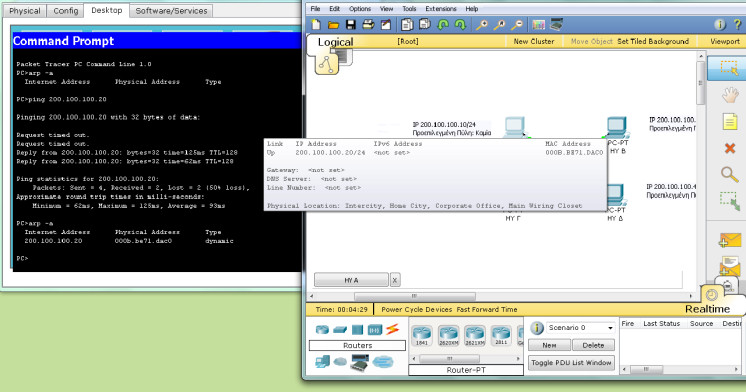
Task: Choose the Place Note tool
Action: 729,122
